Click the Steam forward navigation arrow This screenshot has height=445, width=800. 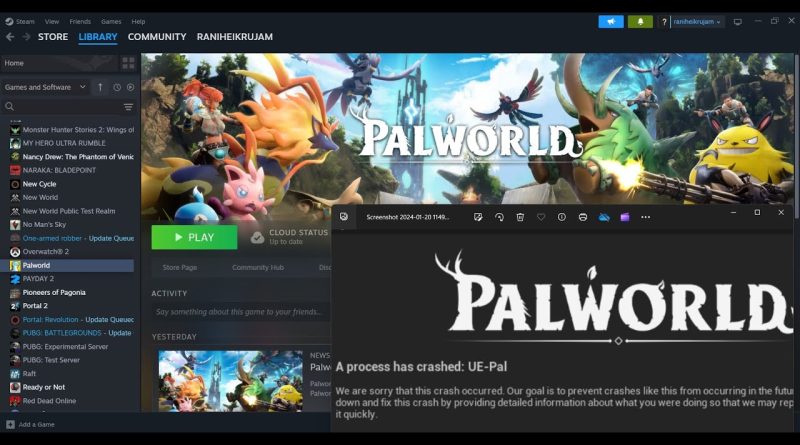(26, 37)
